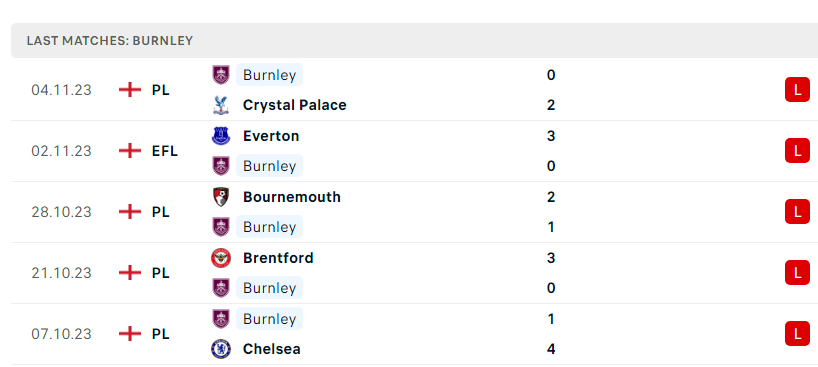
Task: Click England flag in the 07.10.23 row
Action: click(x=130, y=334)
